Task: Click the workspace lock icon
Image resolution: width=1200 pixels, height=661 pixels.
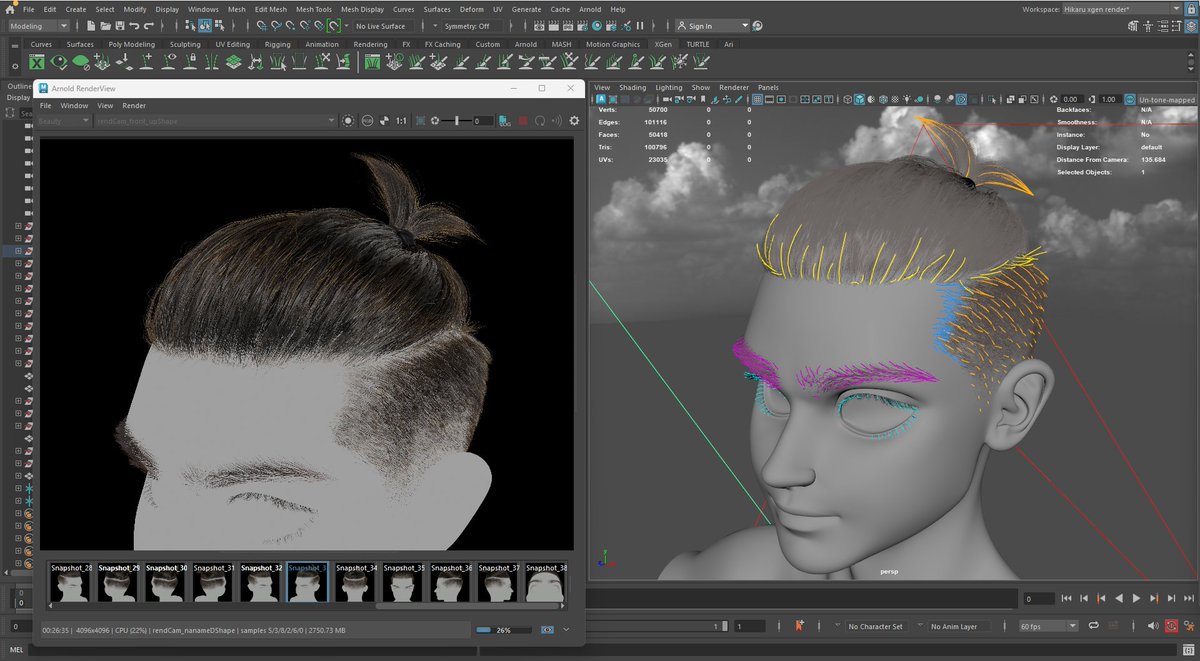Action: (x=1190, y=9)
